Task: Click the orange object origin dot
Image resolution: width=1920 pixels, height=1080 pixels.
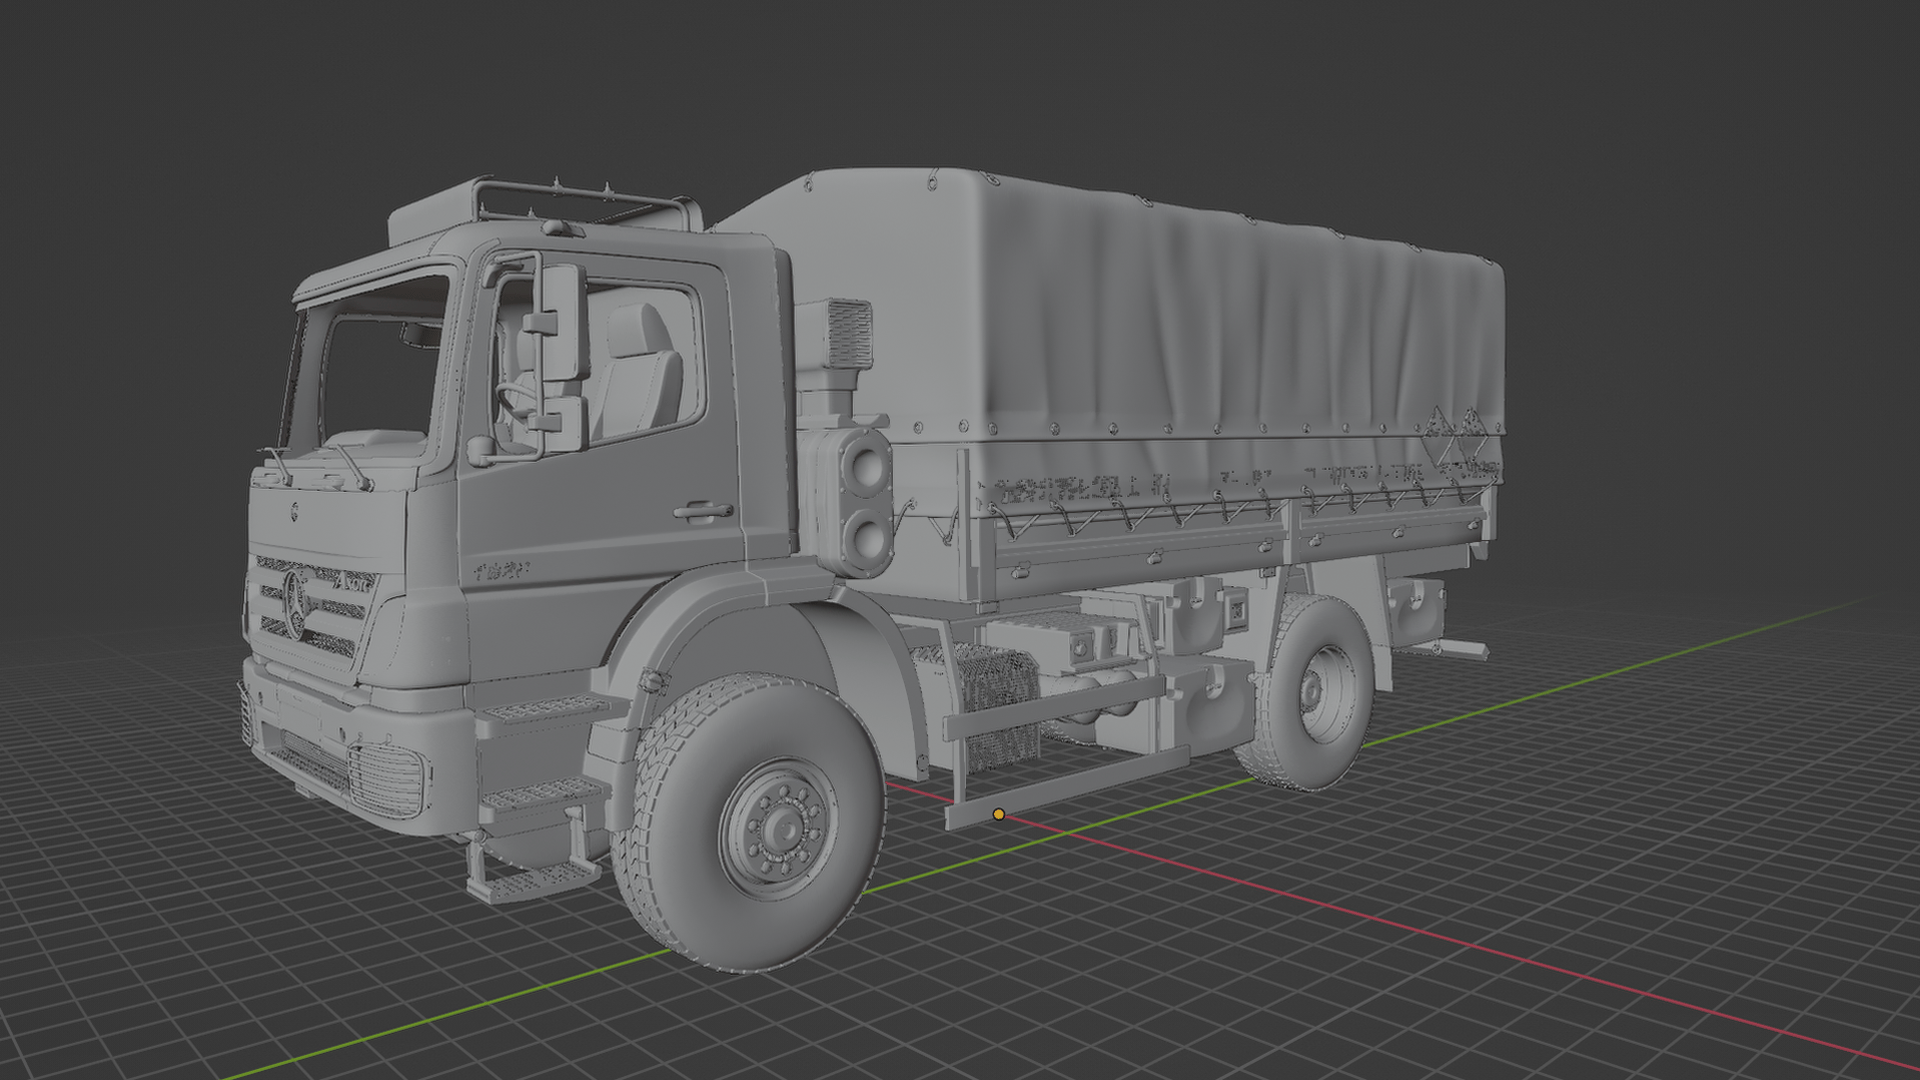Action: (x=998, y=814)
